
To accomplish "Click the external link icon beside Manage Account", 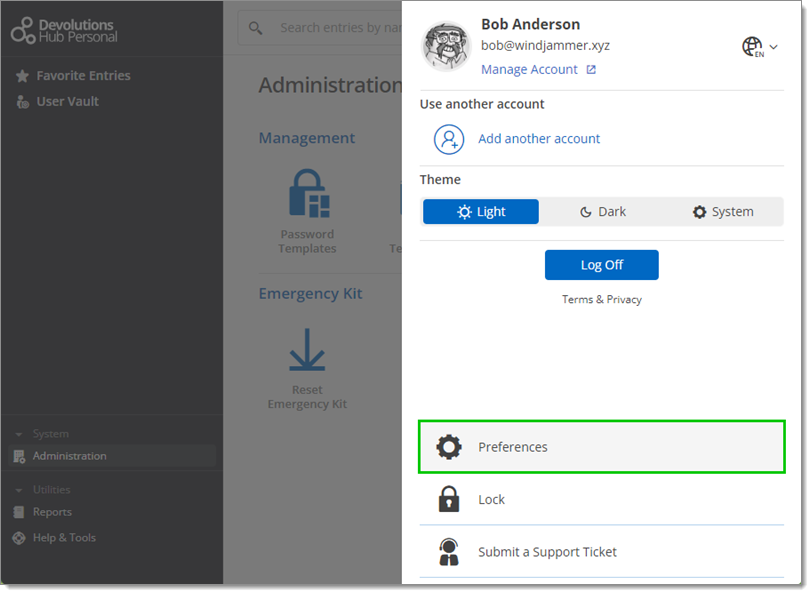I will [591, 69].
